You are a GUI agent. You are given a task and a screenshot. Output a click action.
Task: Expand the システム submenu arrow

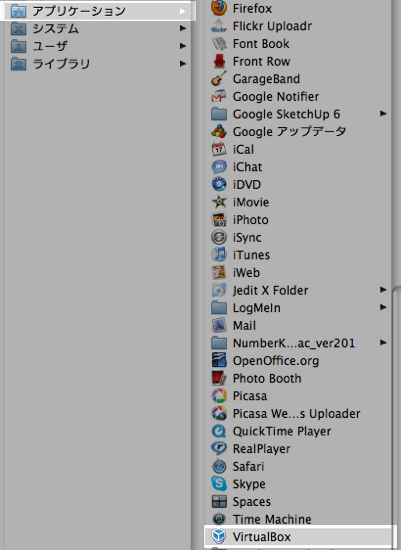point(183,28)
